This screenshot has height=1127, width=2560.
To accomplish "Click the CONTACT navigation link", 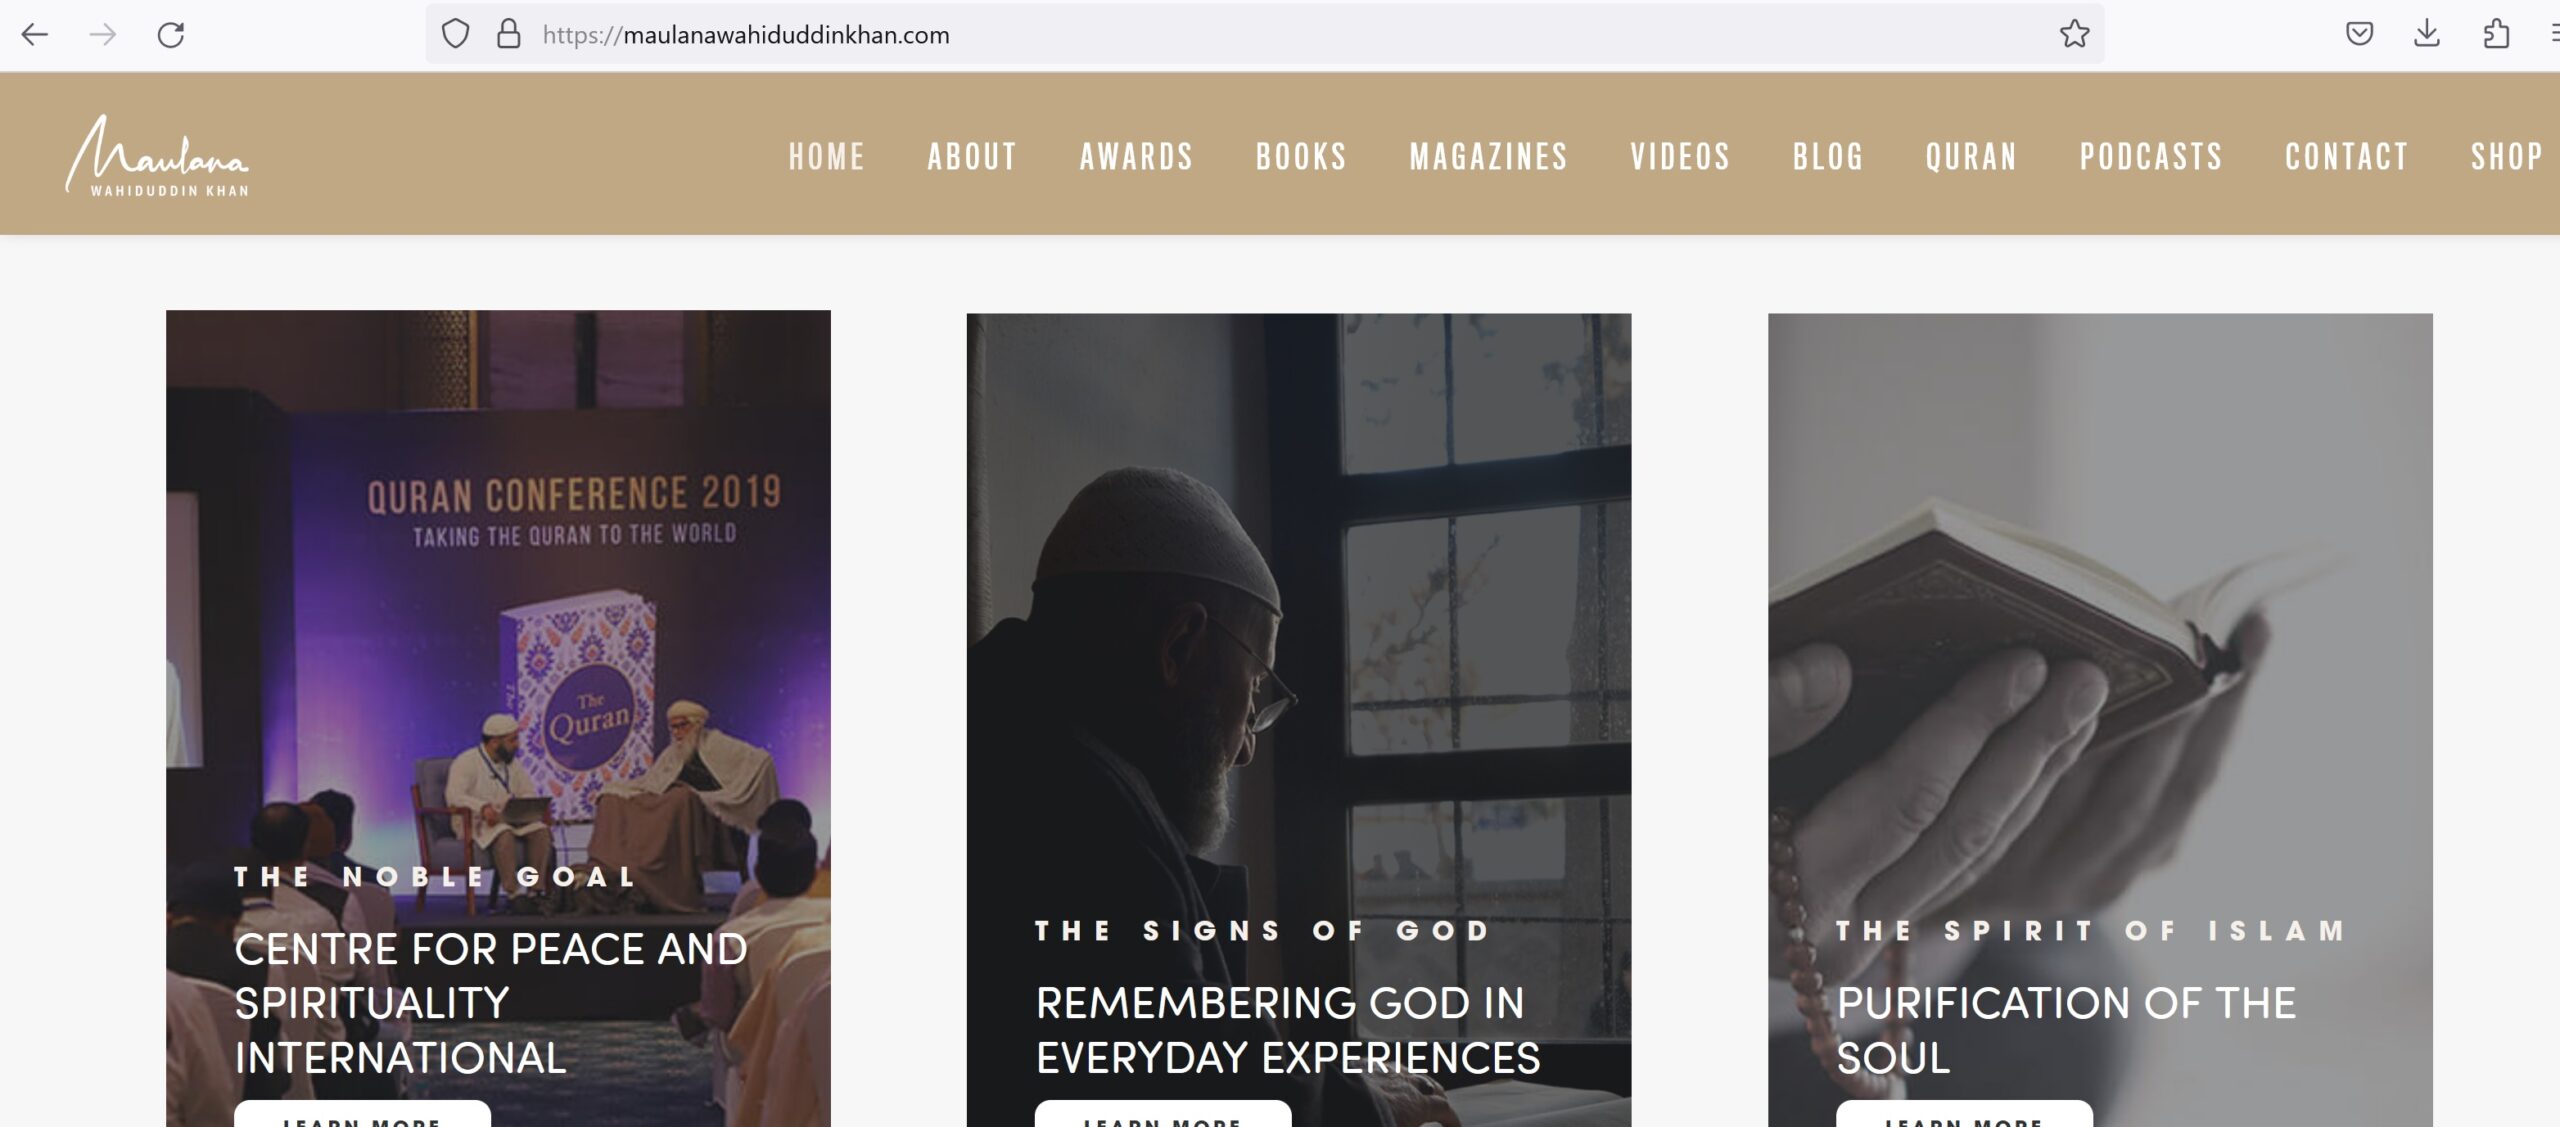I will [2346, 157].
